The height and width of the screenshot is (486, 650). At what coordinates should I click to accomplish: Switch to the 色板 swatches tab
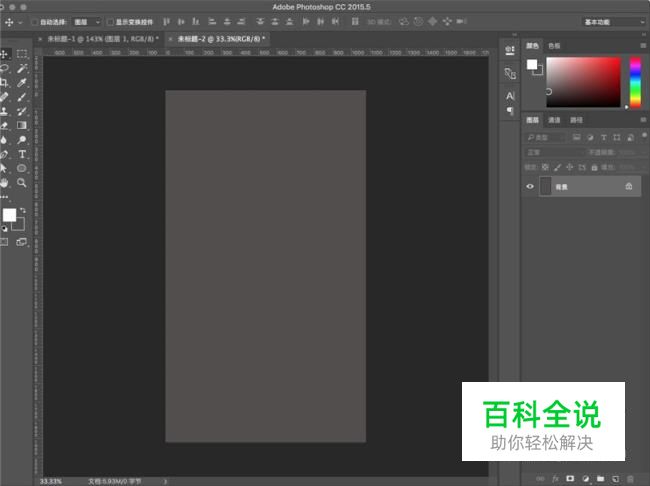[x=554, y=45]
